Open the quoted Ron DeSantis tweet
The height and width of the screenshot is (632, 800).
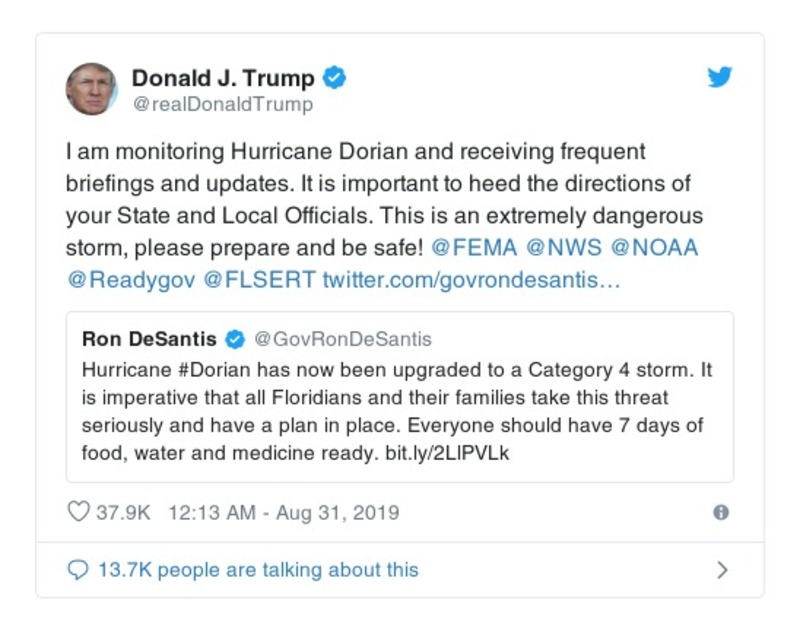[400, 410]
